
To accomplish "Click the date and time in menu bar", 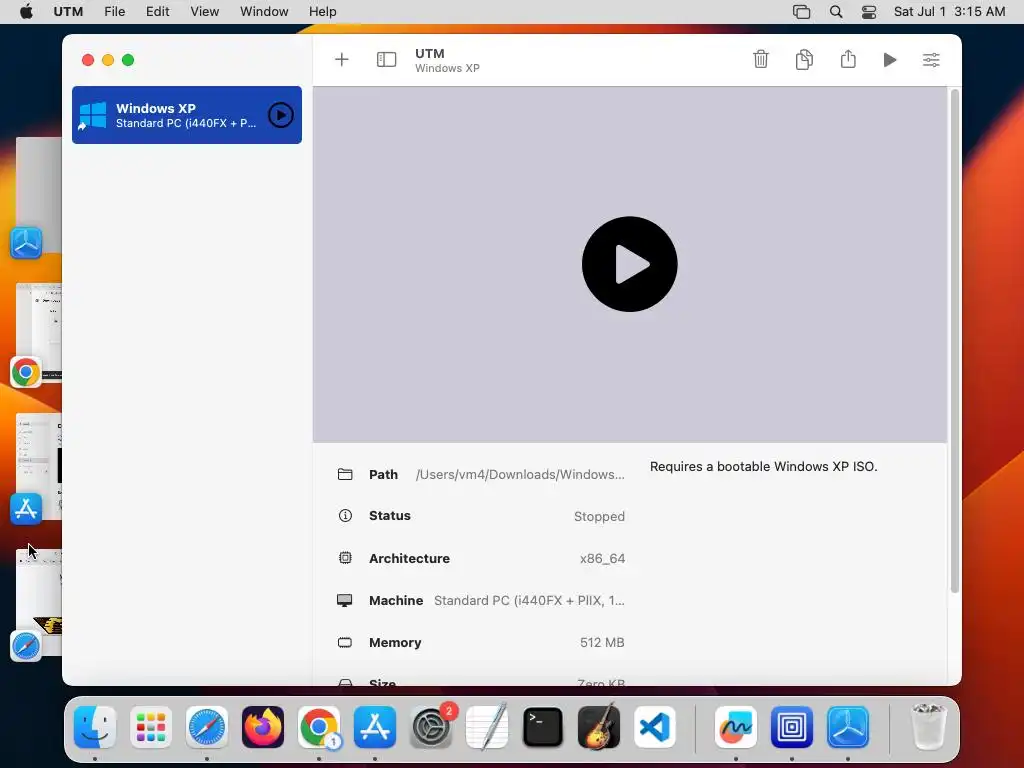I will click(949, 12).
